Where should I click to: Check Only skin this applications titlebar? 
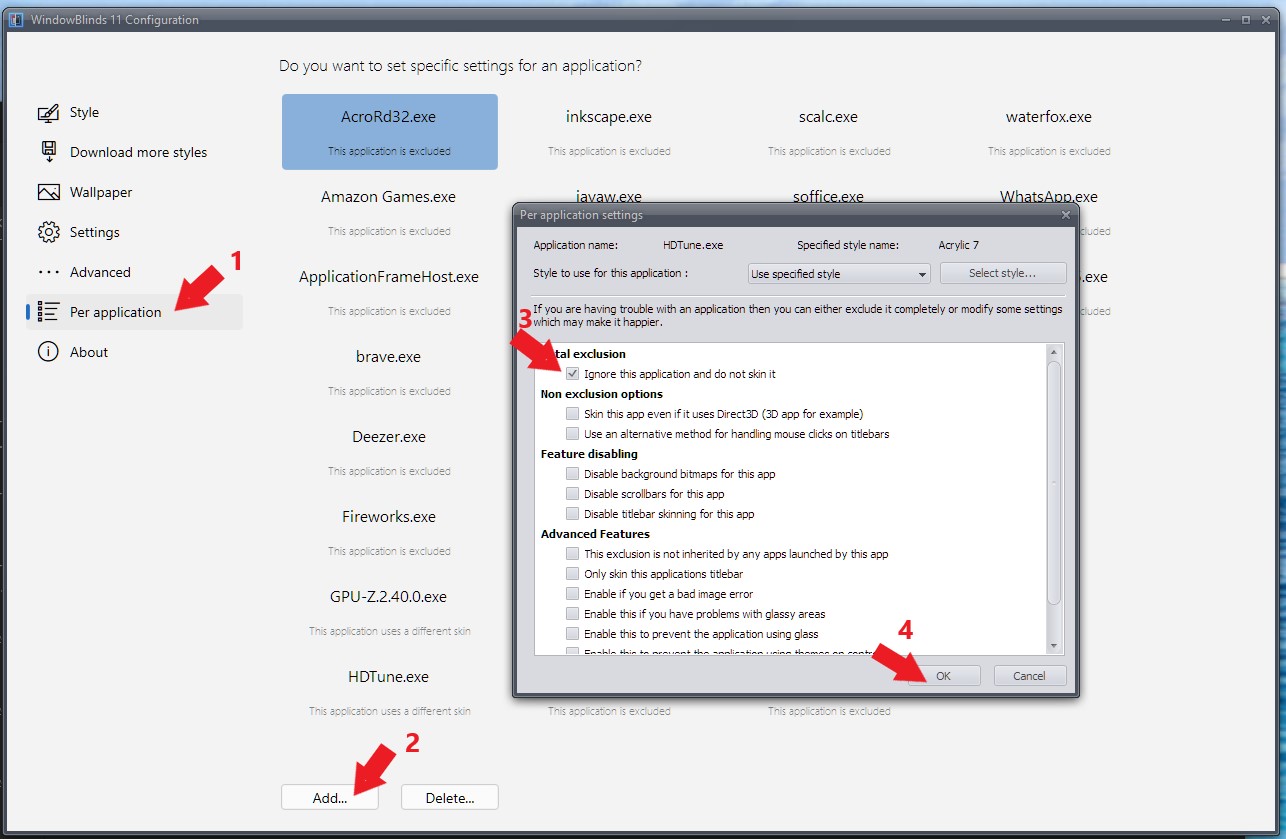(x=572, y=574)
